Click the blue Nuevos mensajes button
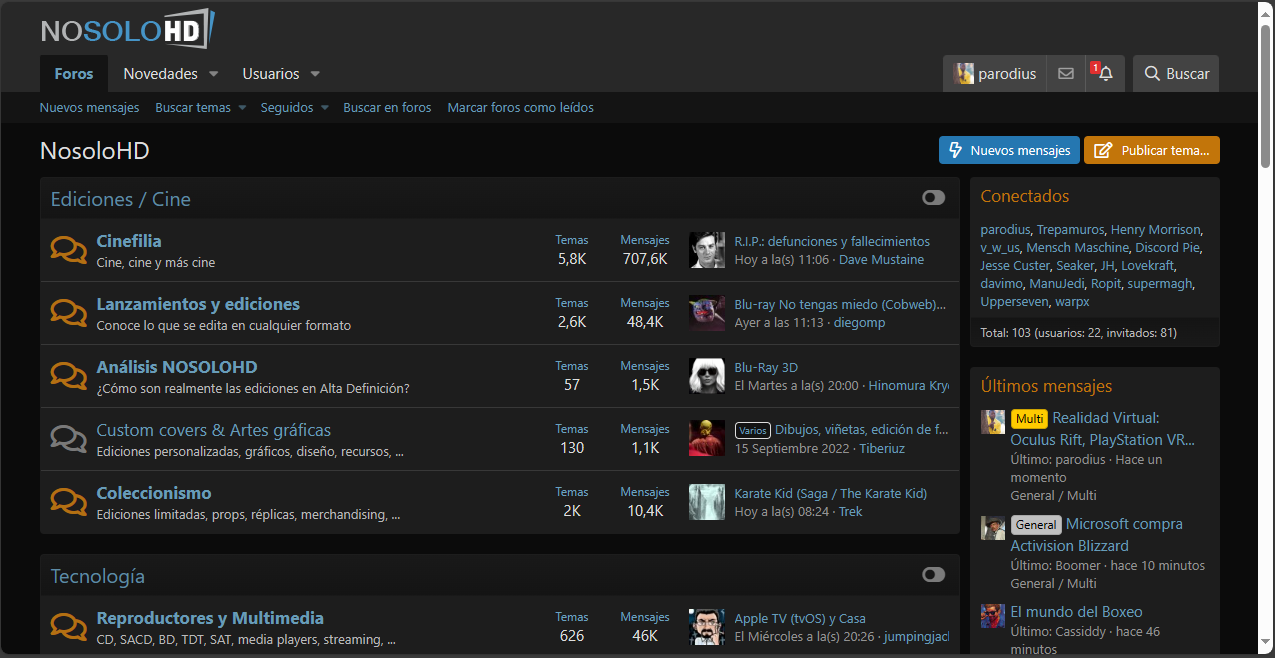The height and width of the screenshot is (658, 1275). point(1009,150)
